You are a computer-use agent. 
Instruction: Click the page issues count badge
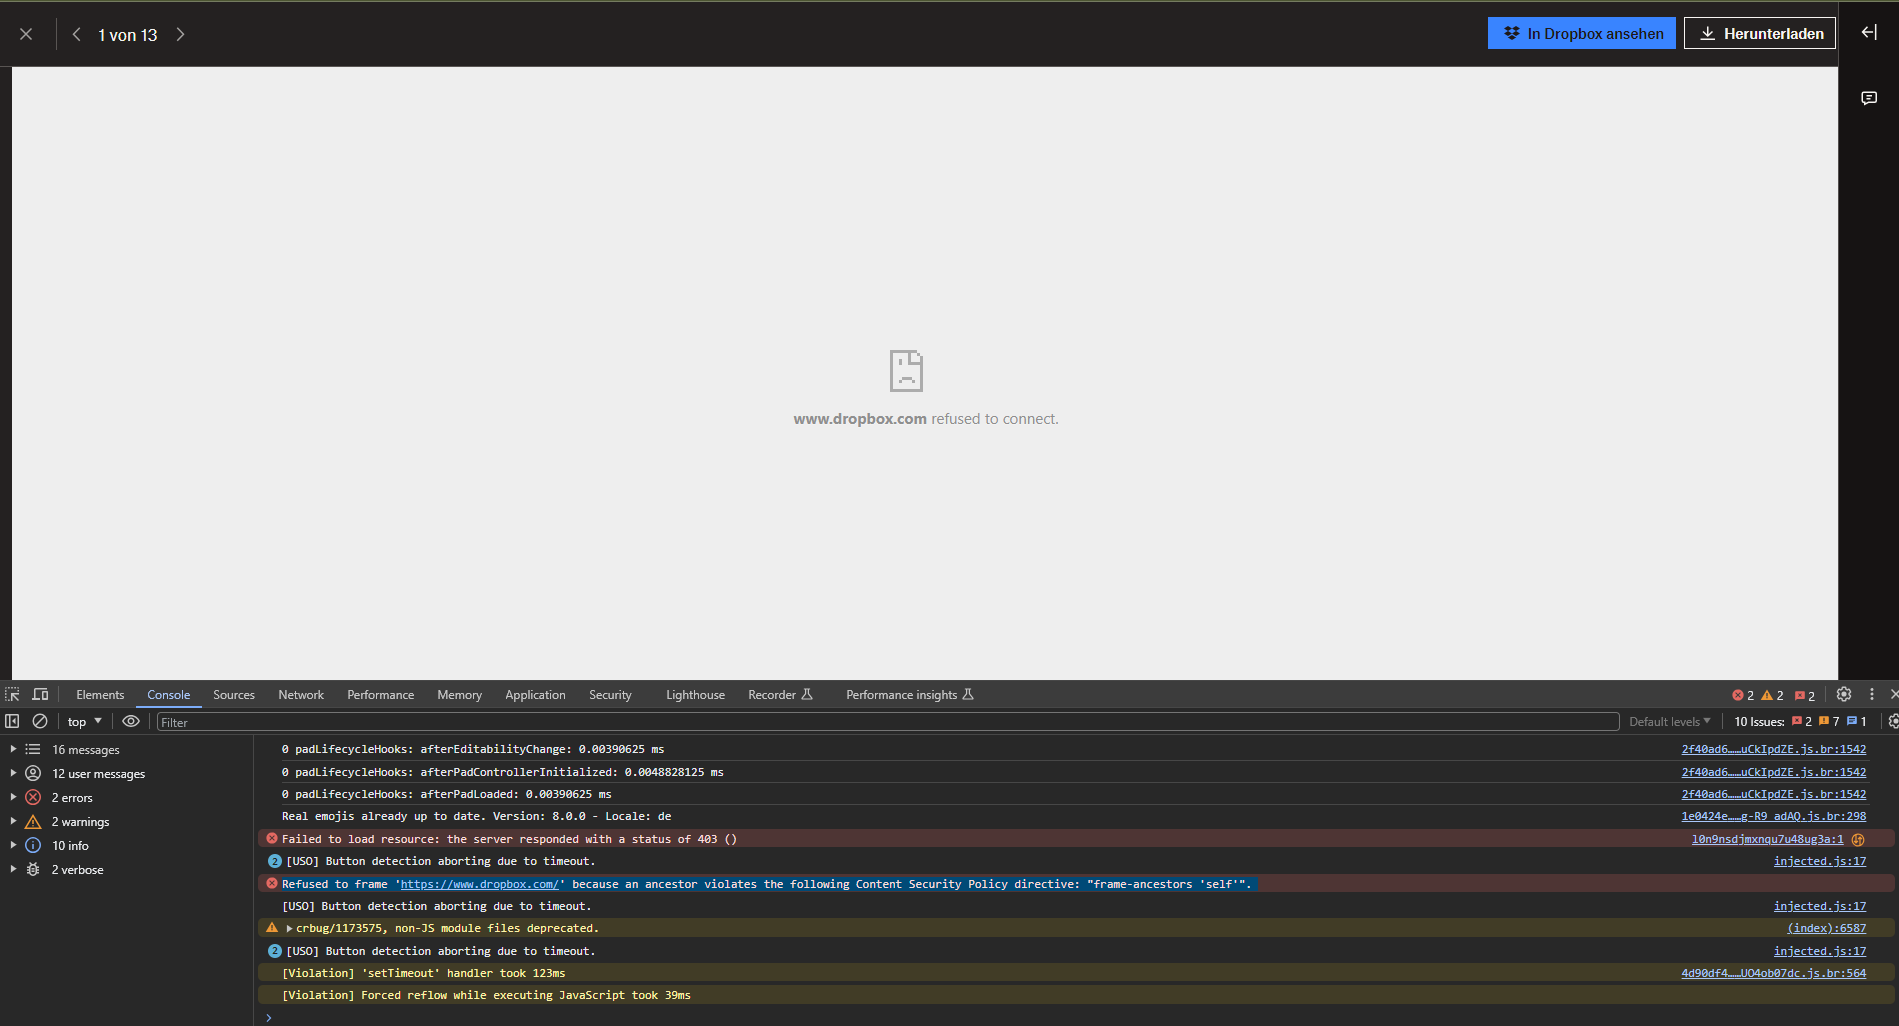(1805, 695)
